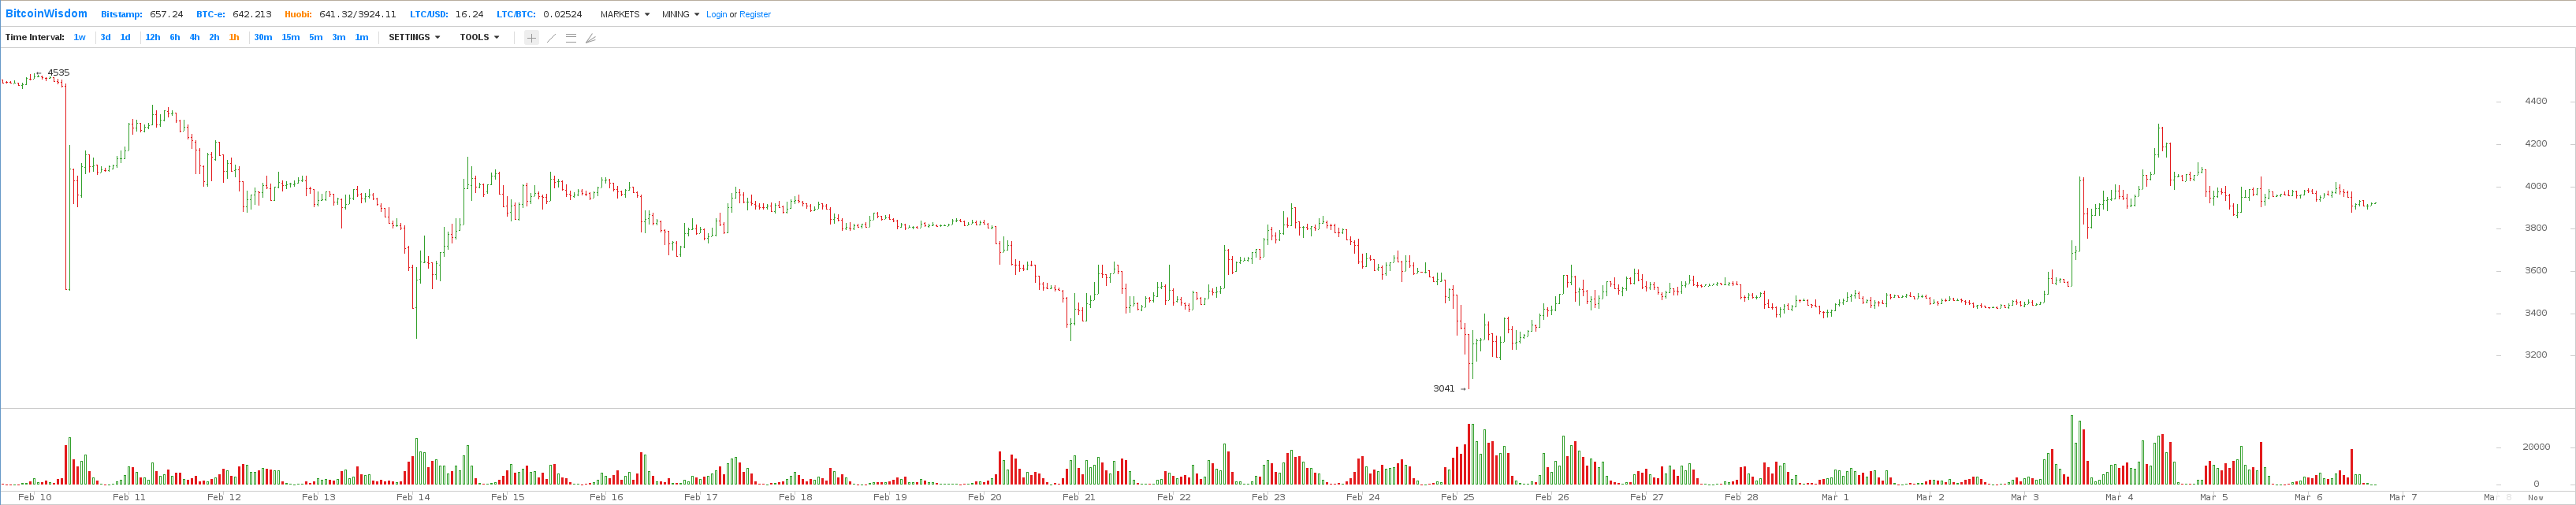
Task: Select the trend line drawing tool
Action: coord(551,38)
